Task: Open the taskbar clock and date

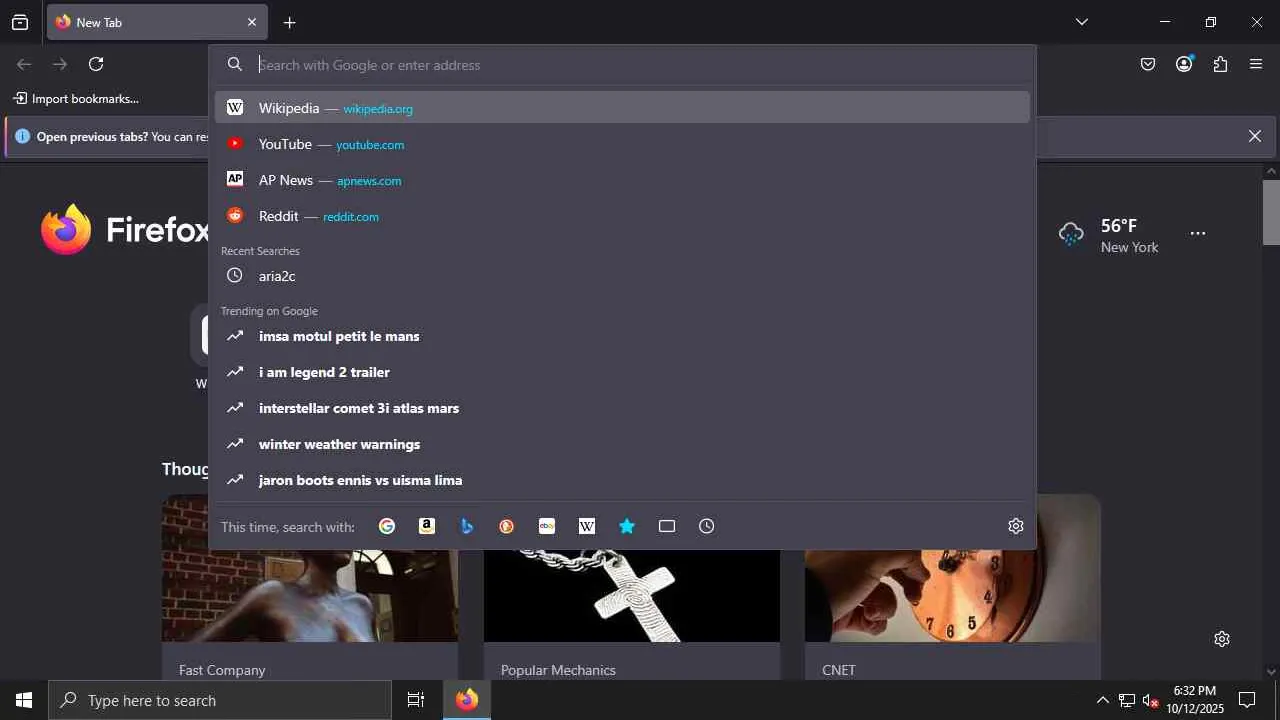Action: tap(1195, 700)
